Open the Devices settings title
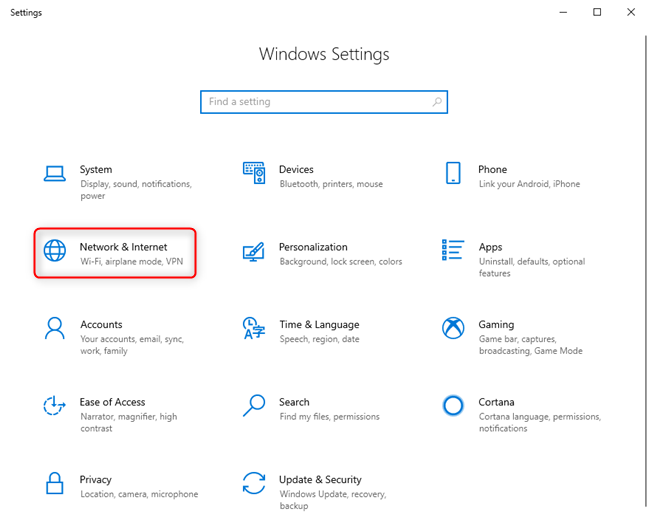Screen dimensions: 648x528 [x=296, y=169]
